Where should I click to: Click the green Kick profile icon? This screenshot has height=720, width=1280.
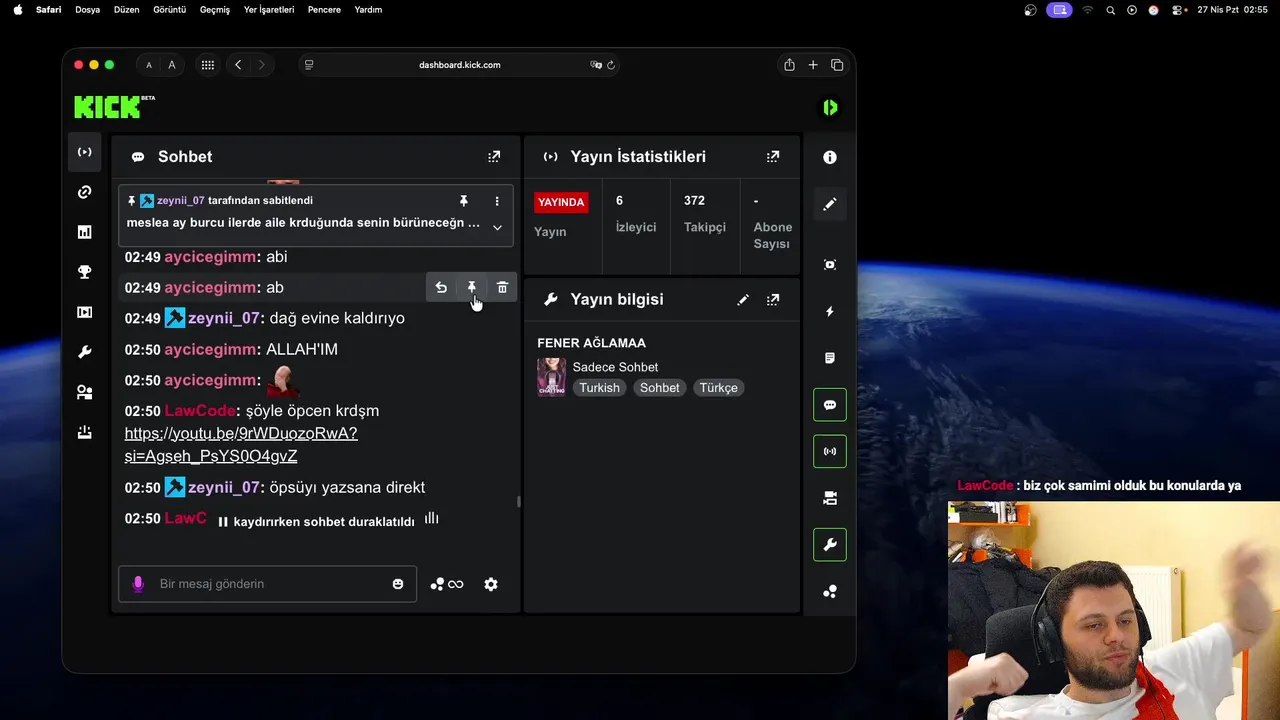(x=830, y=107)
